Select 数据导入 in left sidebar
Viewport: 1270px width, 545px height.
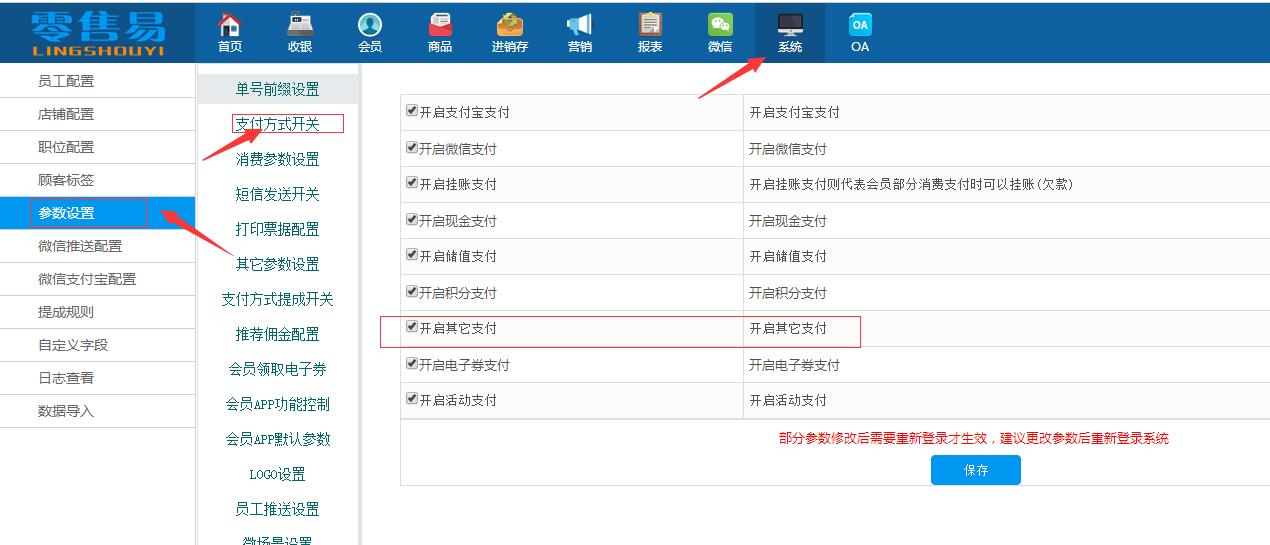coord(97,411)
